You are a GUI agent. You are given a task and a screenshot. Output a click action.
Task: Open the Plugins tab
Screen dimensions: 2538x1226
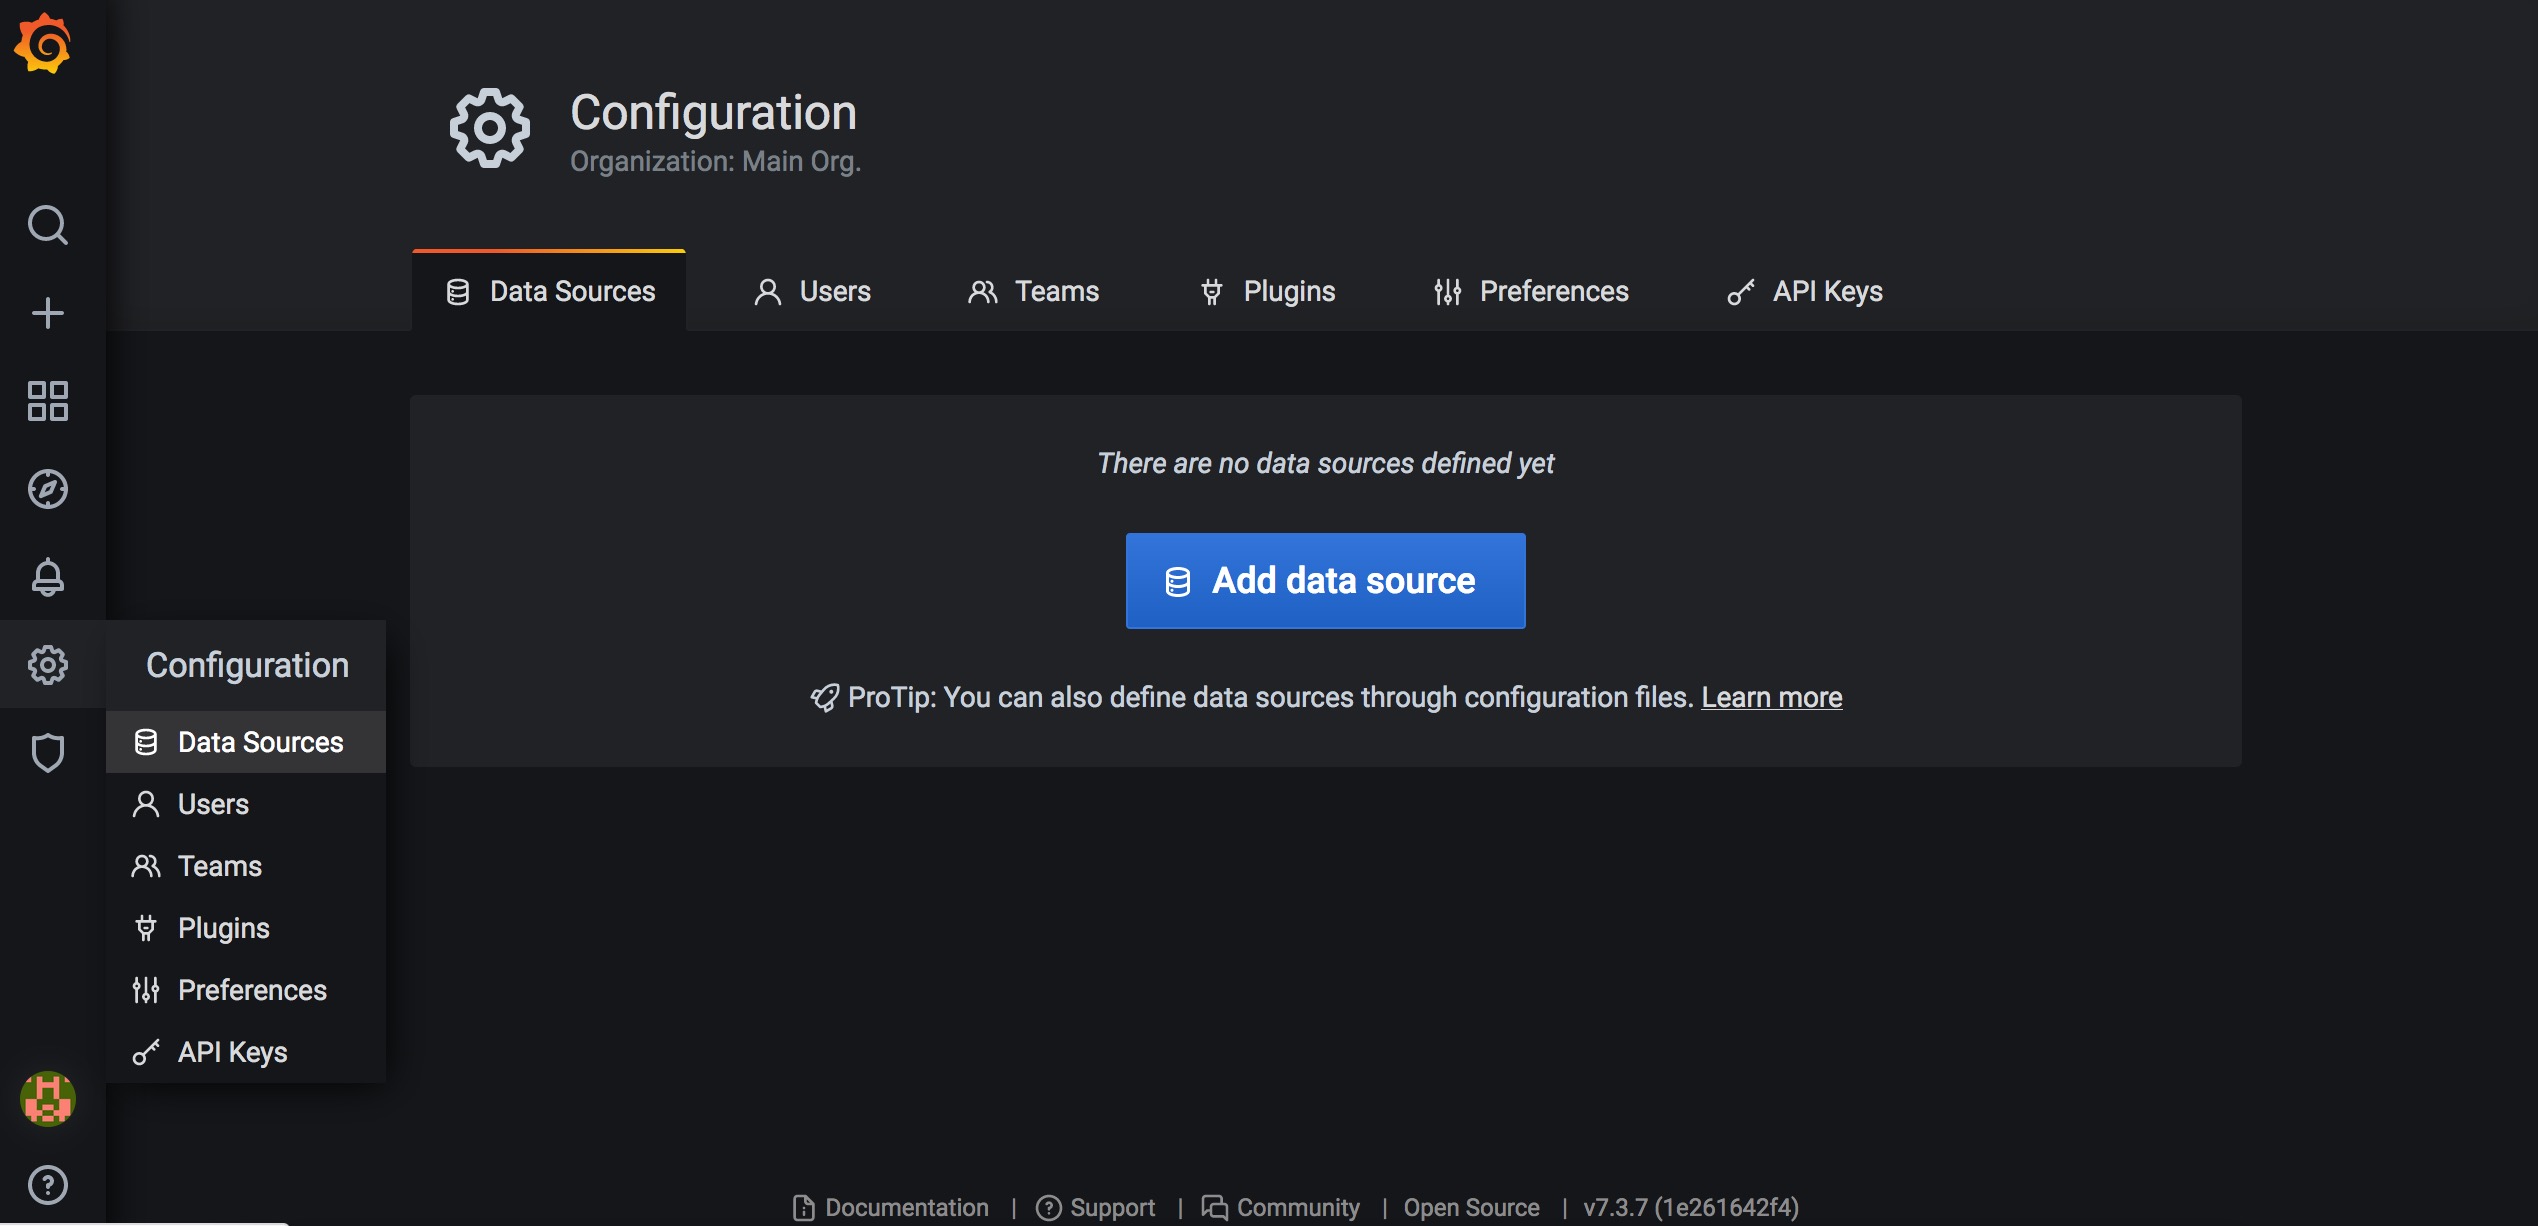pos(1267,291)
